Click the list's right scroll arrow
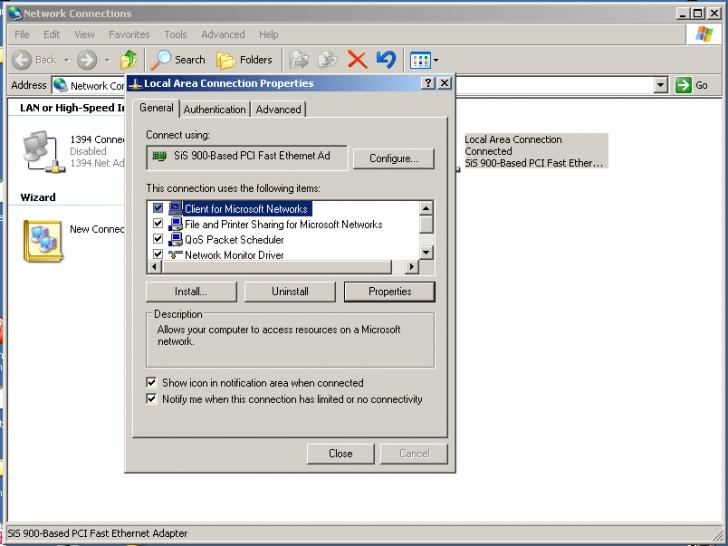Viewport: 728px width, 546px height. tap(411, 267)
